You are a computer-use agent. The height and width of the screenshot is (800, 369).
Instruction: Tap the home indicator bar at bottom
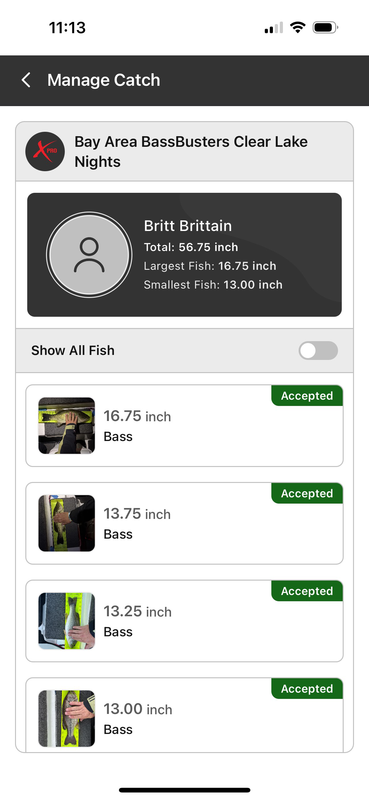[184, 790]
